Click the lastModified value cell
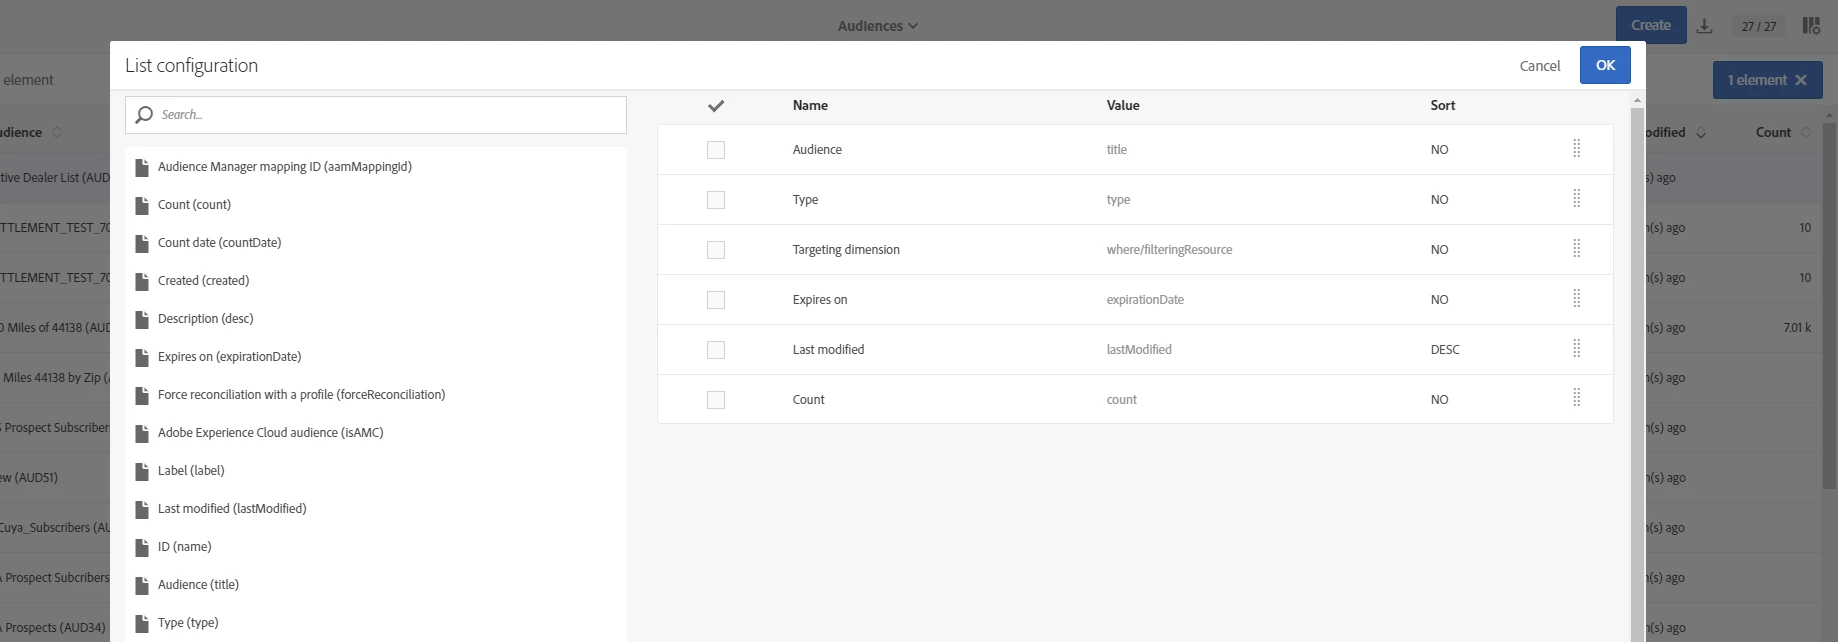This screenshot has width=1838, height=642. (1139, 350)
